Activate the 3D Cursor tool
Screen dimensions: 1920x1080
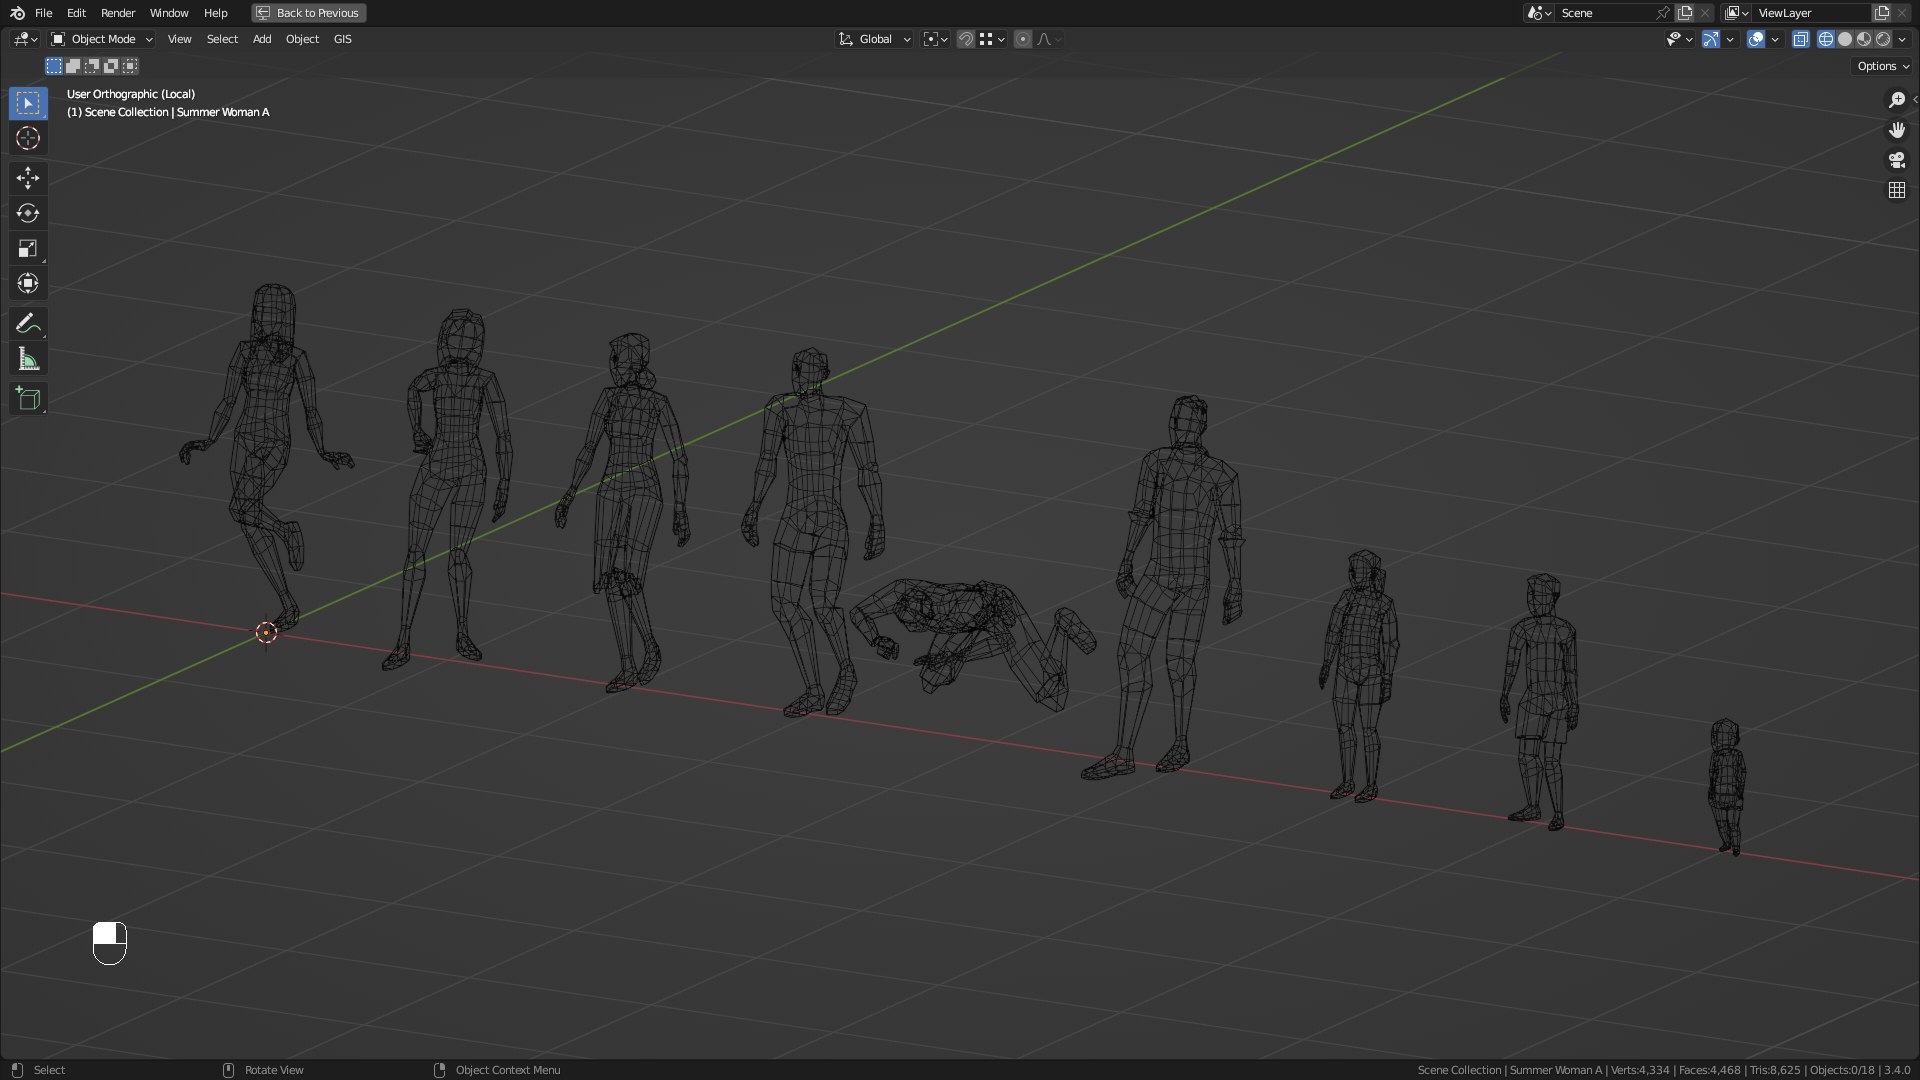(28, 138)
